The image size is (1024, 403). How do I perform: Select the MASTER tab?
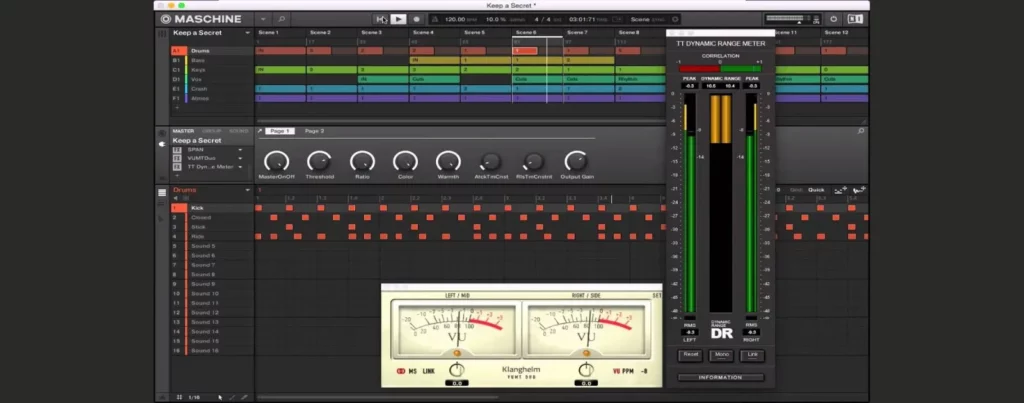click(x=183, y=131)
